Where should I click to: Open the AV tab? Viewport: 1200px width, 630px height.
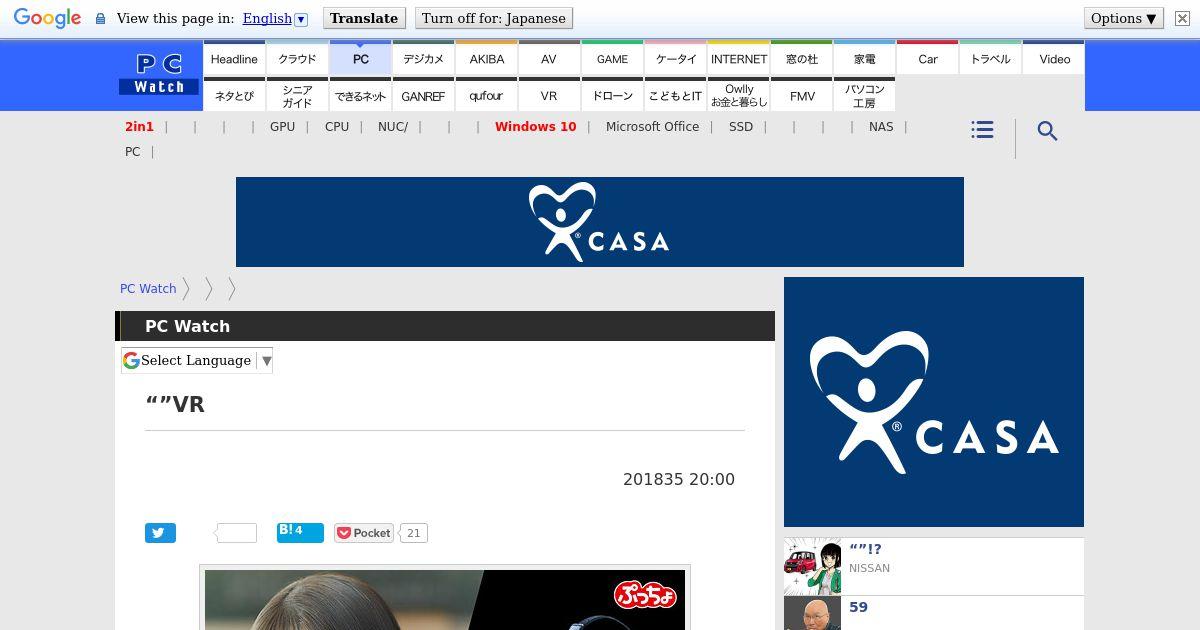click(x=549, y=59)
